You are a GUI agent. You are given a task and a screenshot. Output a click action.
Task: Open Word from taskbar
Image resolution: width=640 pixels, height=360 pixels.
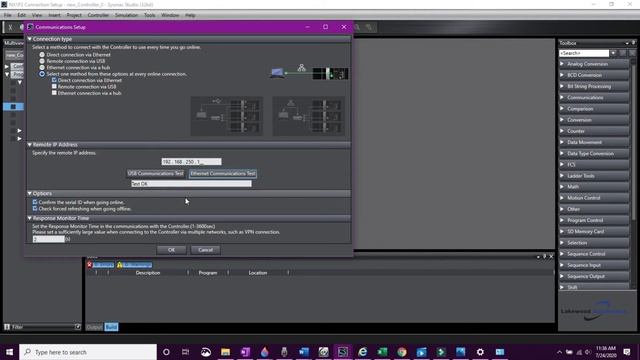point(304,352)
